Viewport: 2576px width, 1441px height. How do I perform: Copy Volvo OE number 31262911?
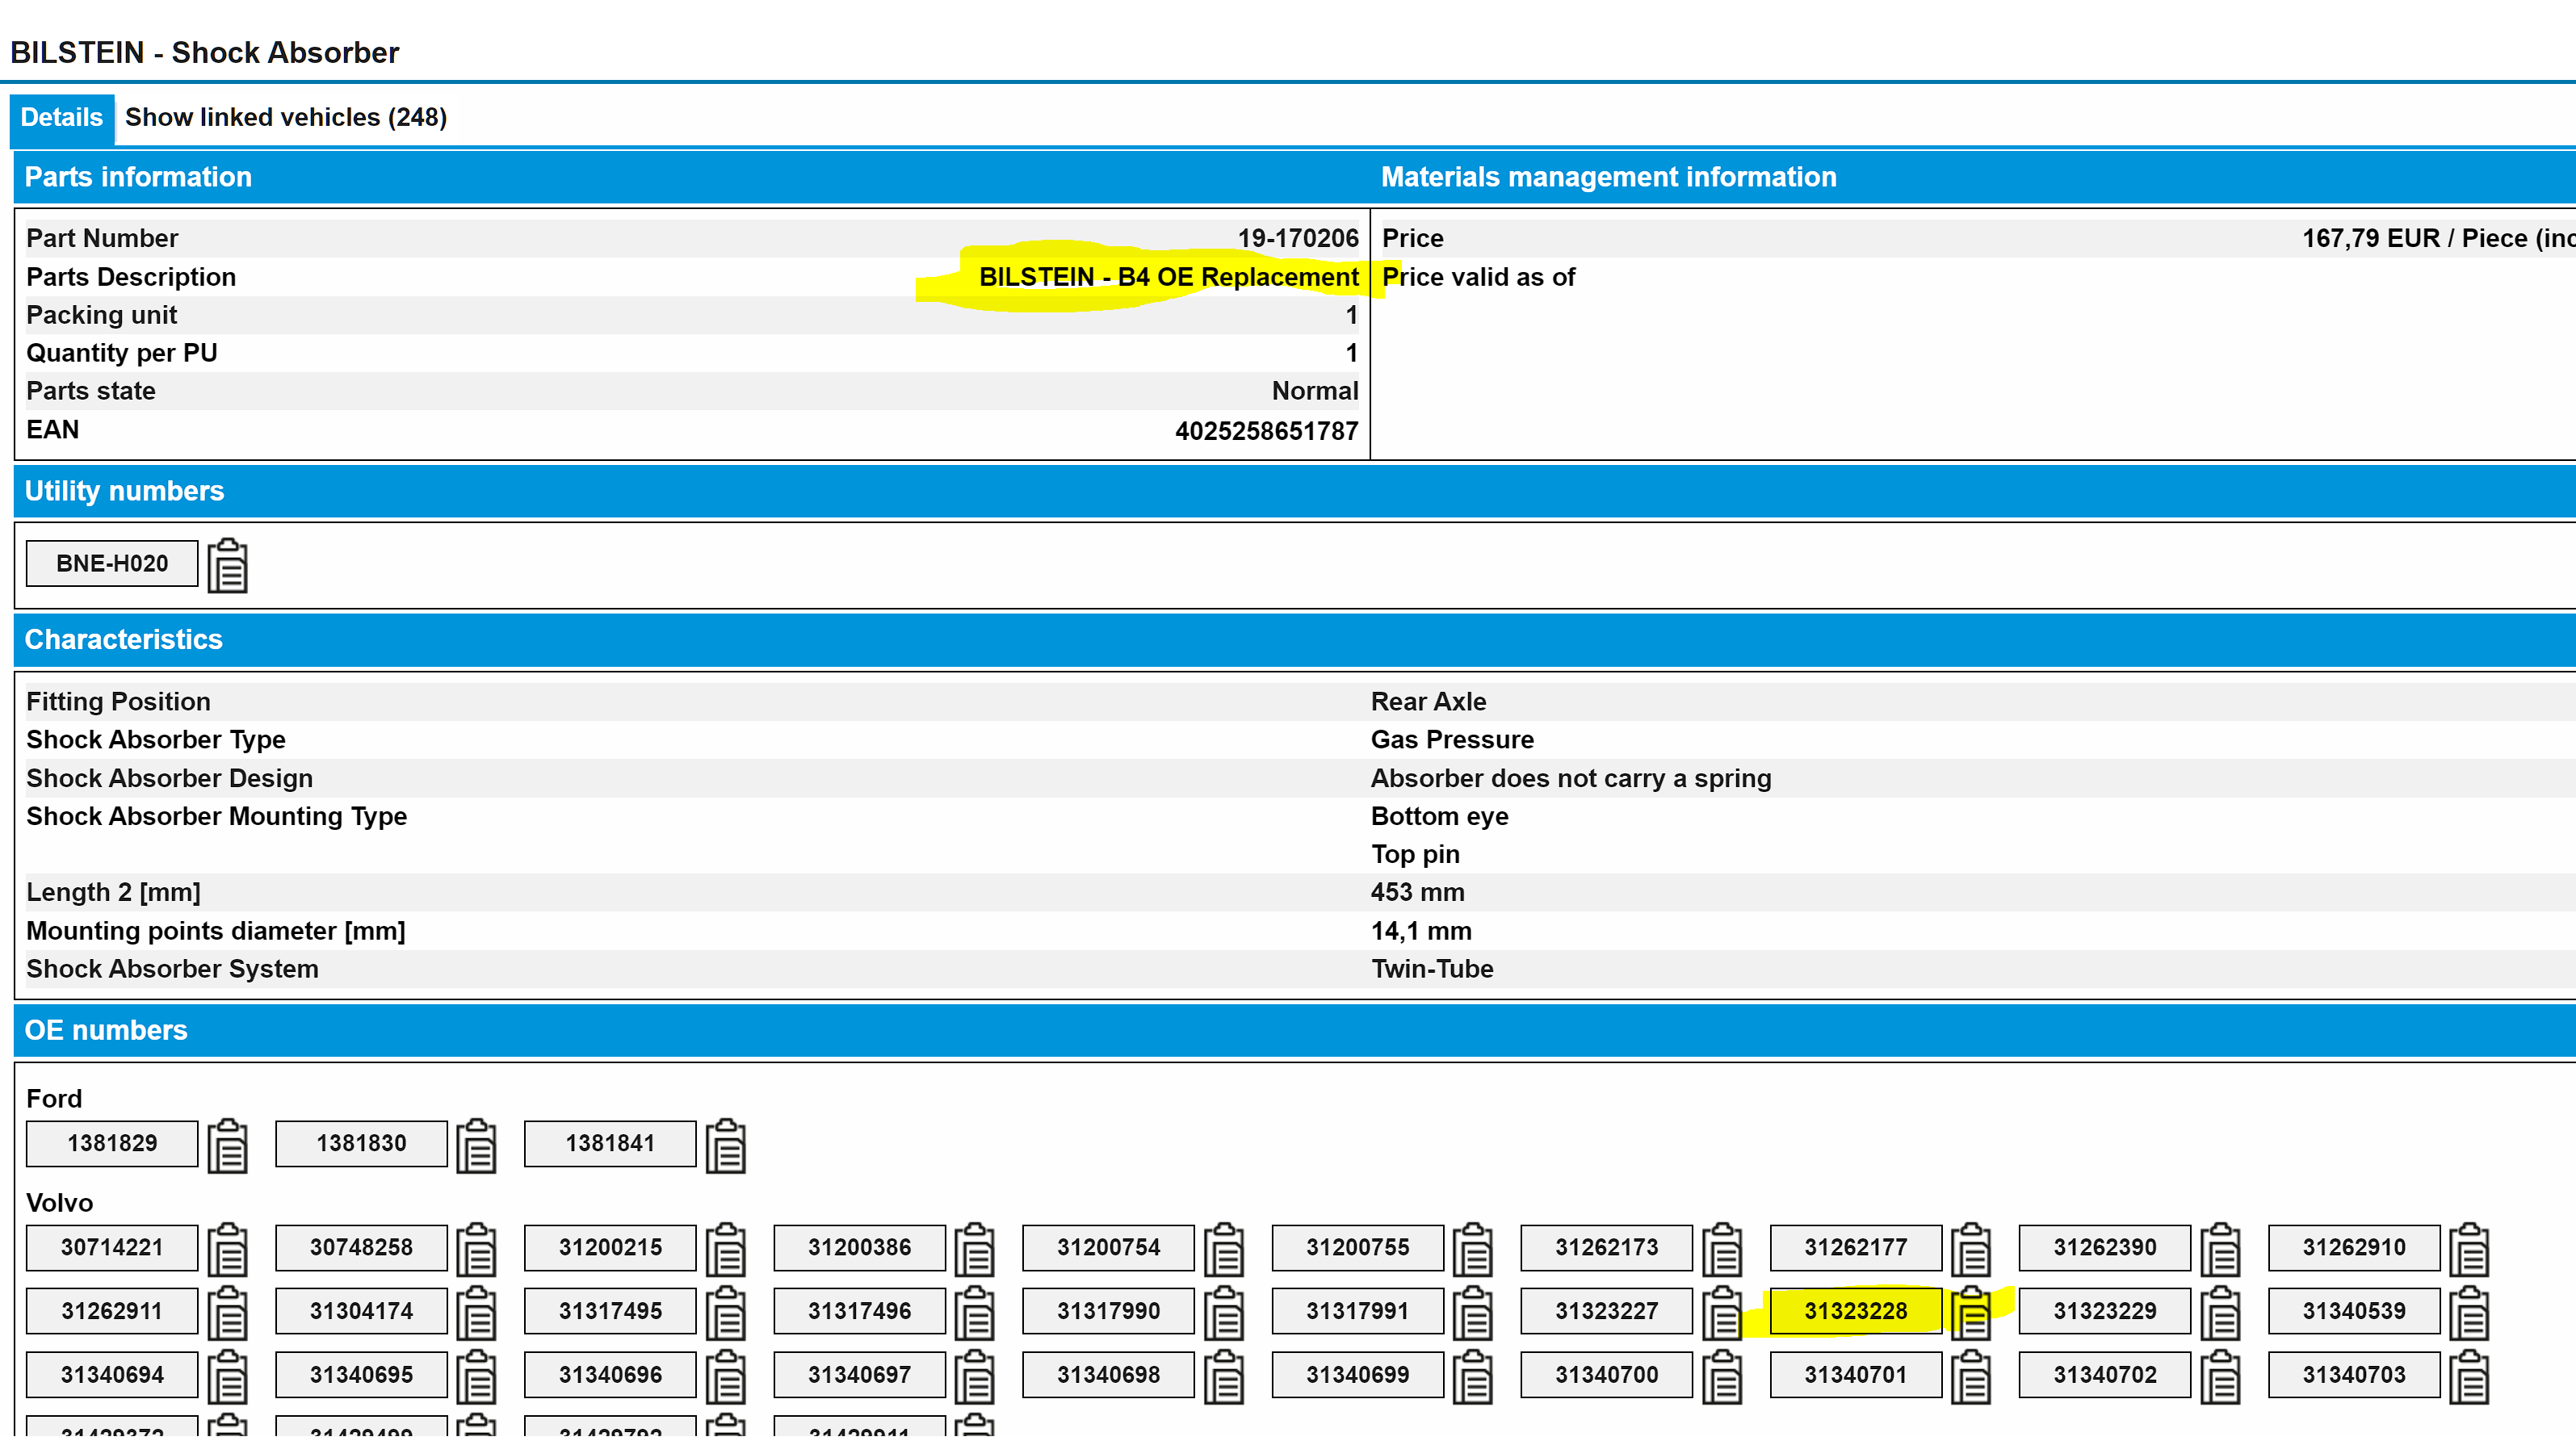point(228,1314)
